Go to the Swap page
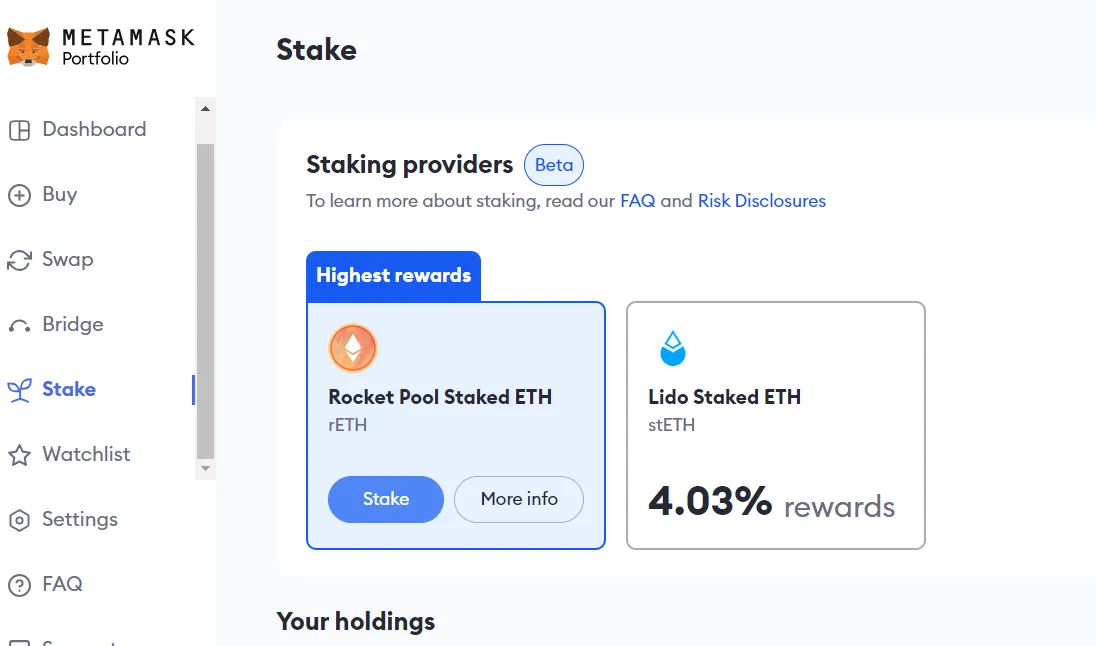 tap(67, 259)
